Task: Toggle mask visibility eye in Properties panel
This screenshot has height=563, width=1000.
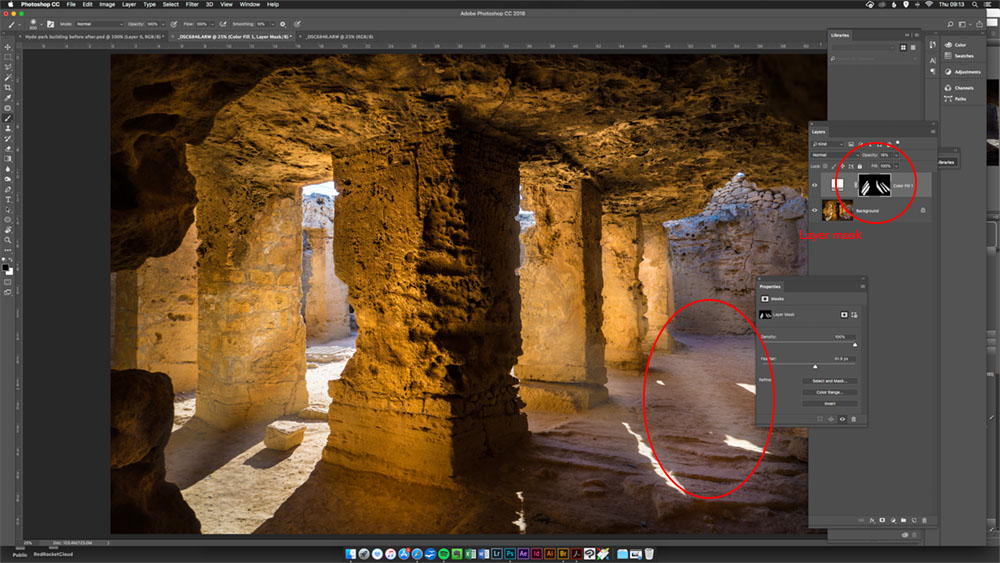Action: (842, 419)
